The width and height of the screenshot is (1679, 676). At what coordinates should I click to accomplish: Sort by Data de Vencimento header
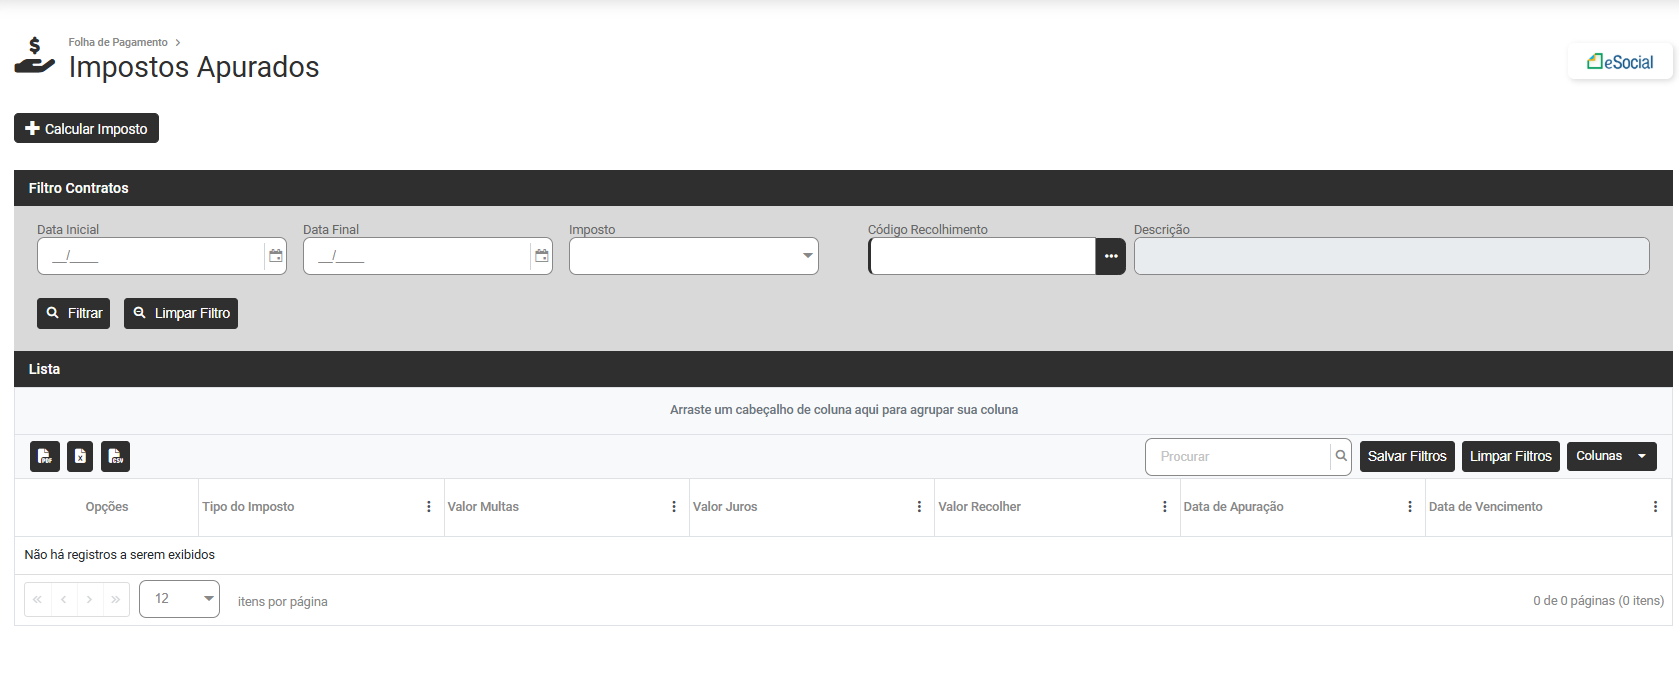pyautogui.click(x=1485, y=507)
